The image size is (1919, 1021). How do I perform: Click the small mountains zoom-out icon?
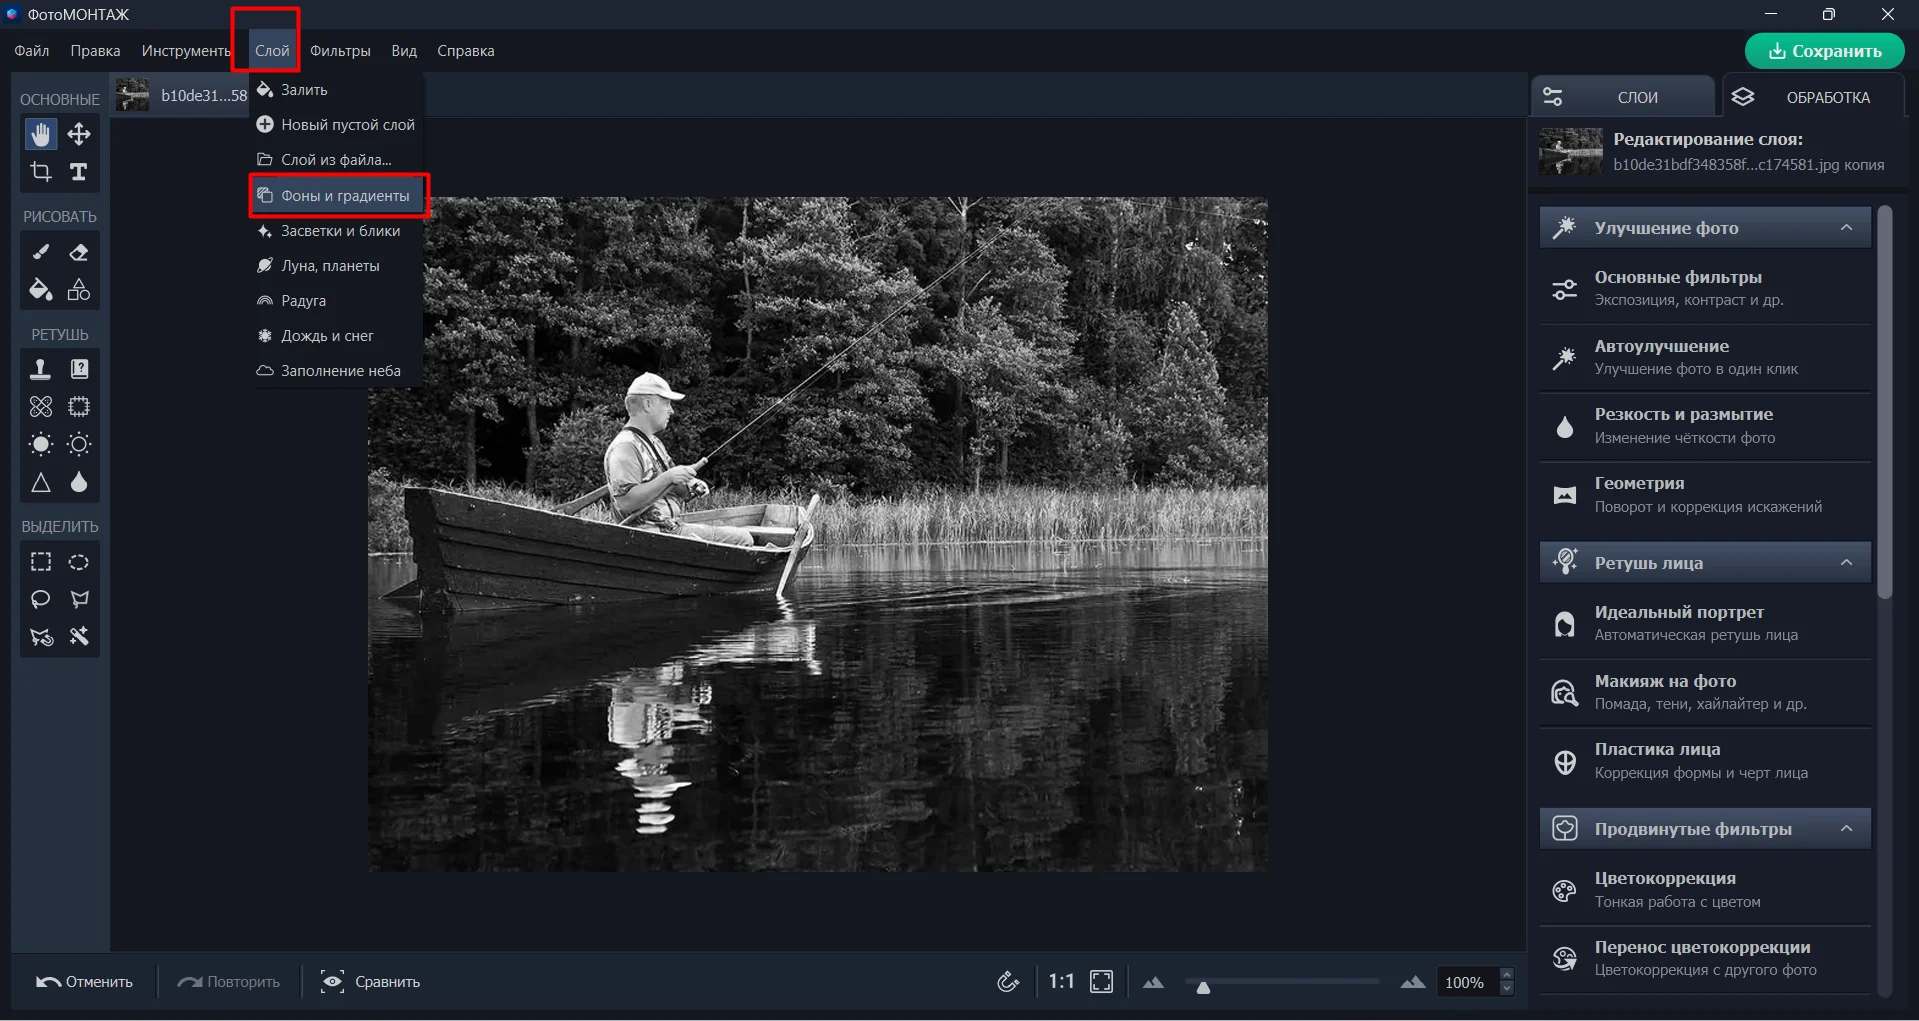(1153, 982)
